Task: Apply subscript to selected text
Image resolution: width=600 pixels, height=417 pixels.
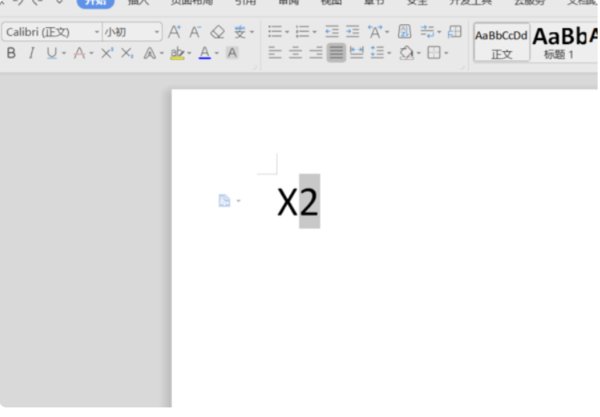Action: pyautogui.click(x=127, y=53)
